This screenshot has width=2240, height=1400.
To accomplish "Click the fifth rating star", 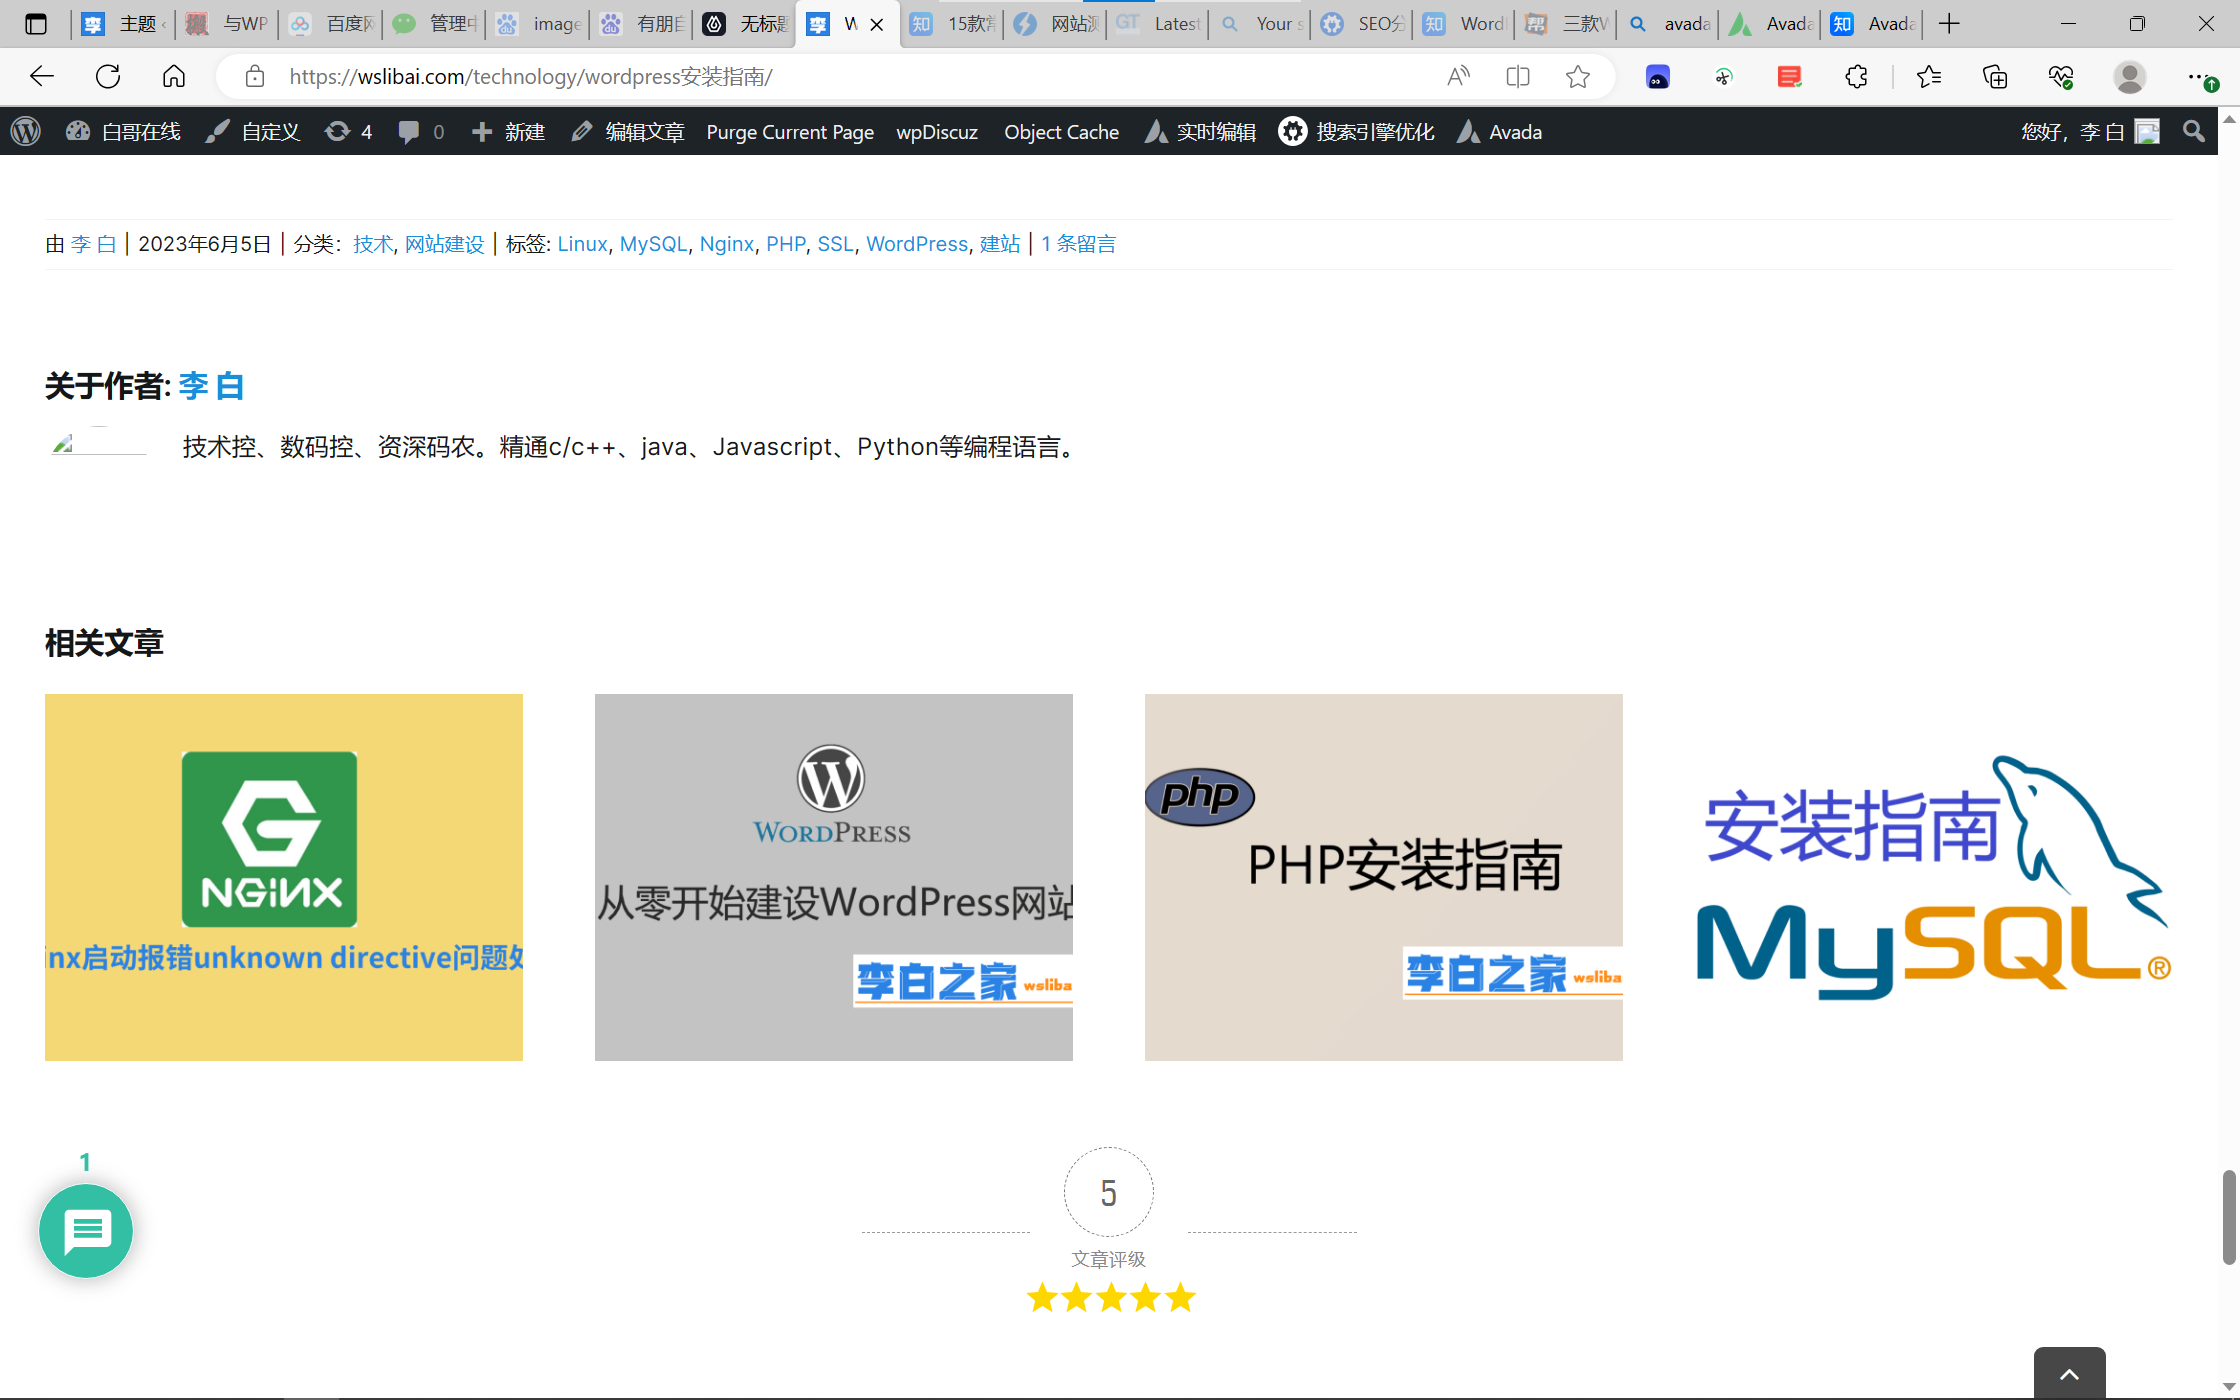I will [x=1181, y=1298].
